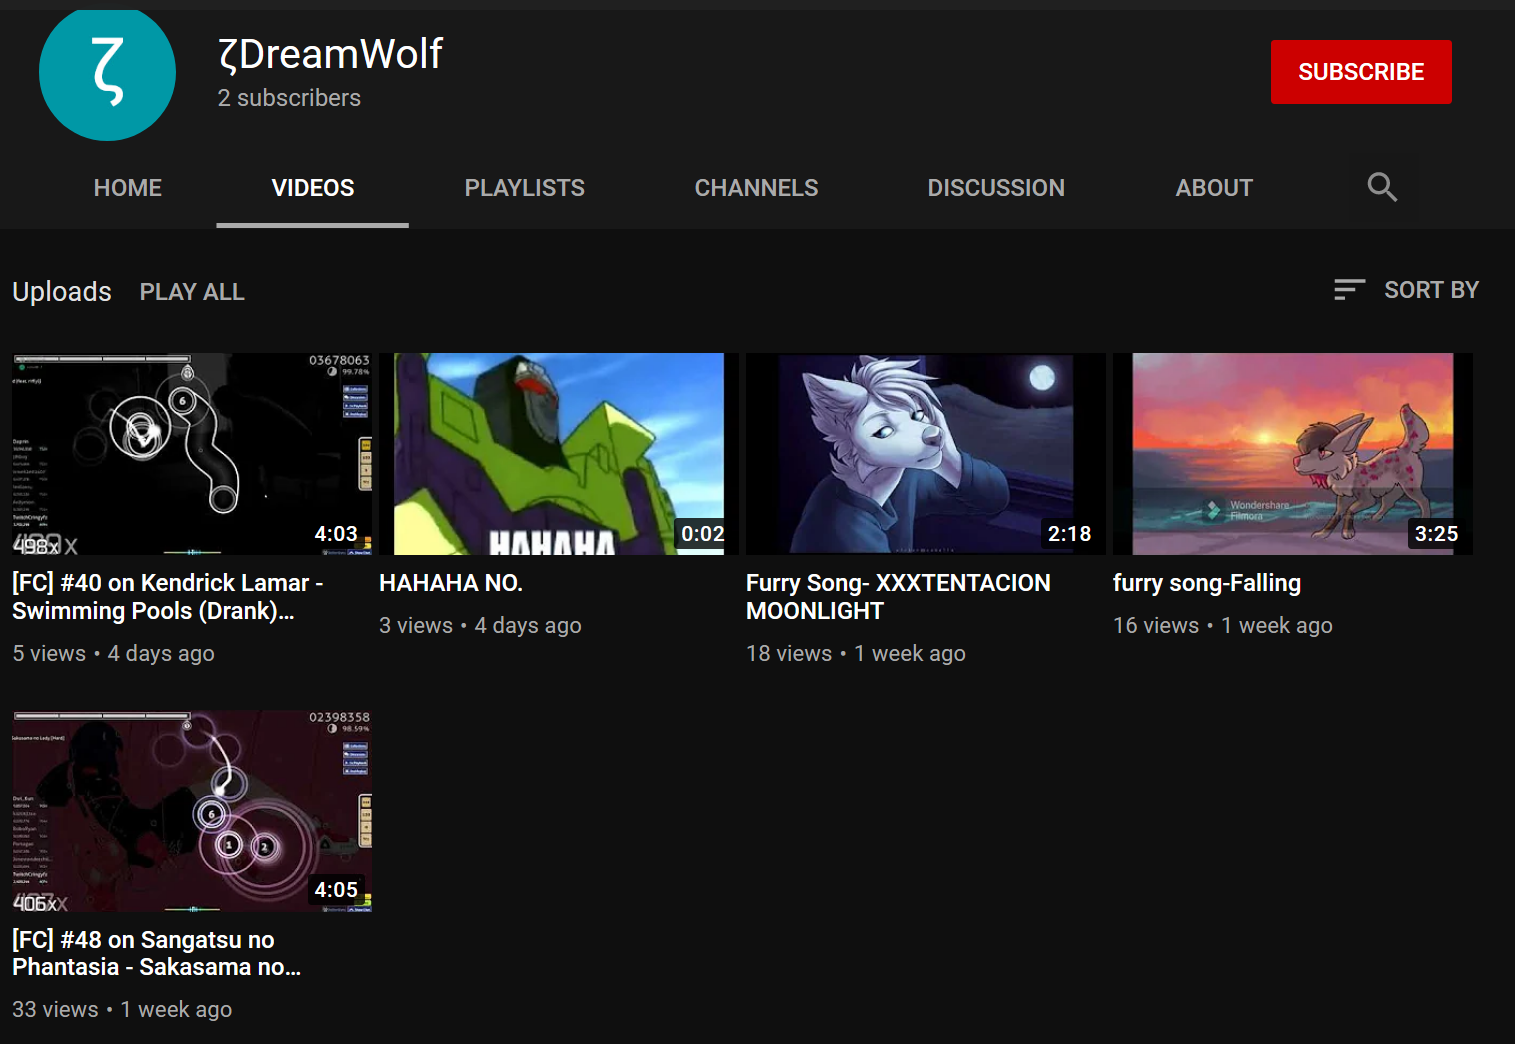Click the white wolf moonlight thumbnail
This screenshot has height=1044, width=1515.
pos(926,454)
